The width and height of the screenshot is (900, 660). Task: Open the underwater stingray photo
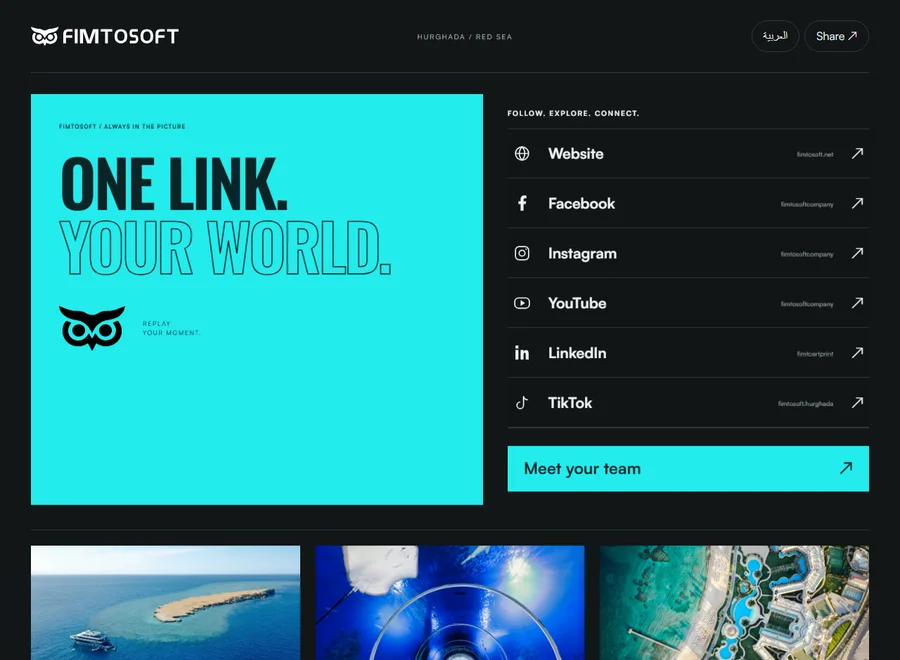coord(450,603)
